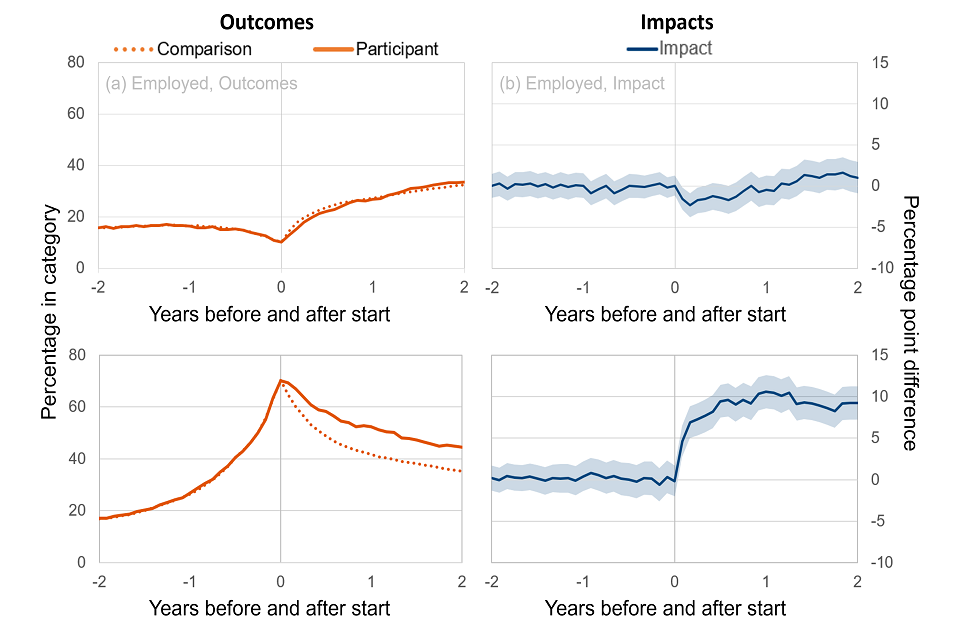
Task: Select the Participant legend label
Action: pyautogui.click(x=397, y=48)
